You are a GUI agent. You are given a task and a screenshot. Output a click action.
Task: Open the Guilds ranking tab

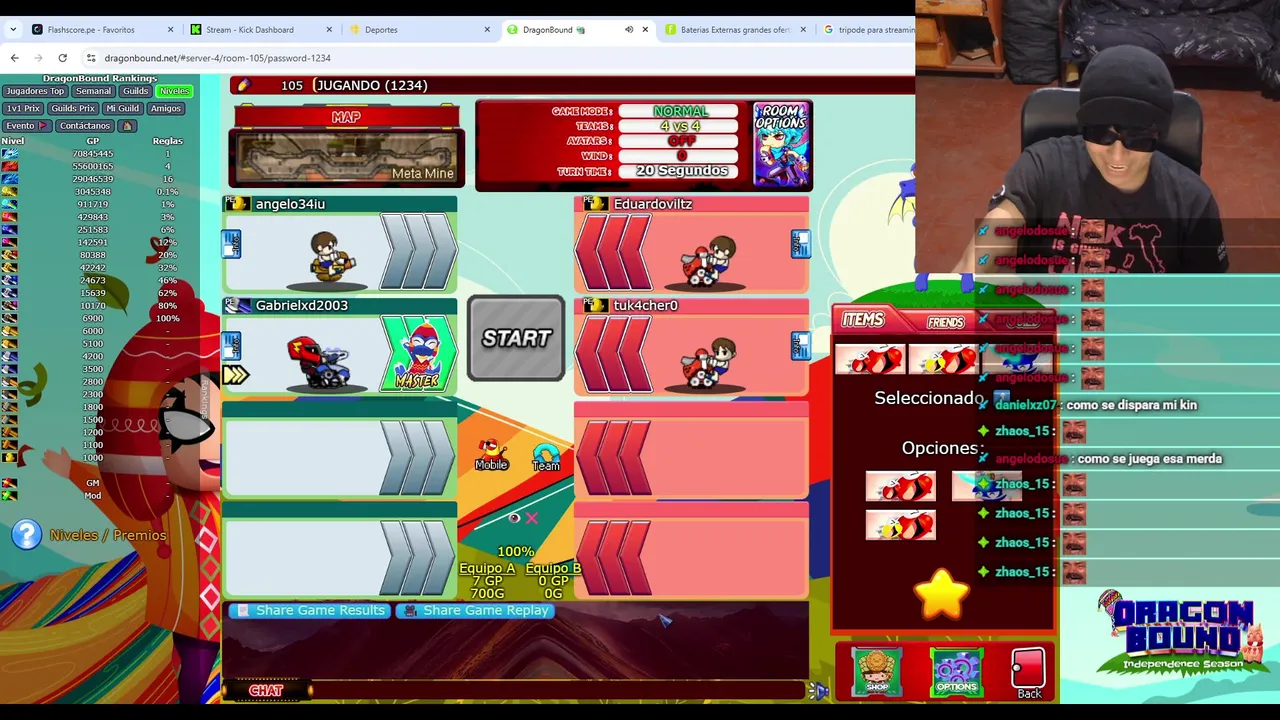click(x=136, y=91)
